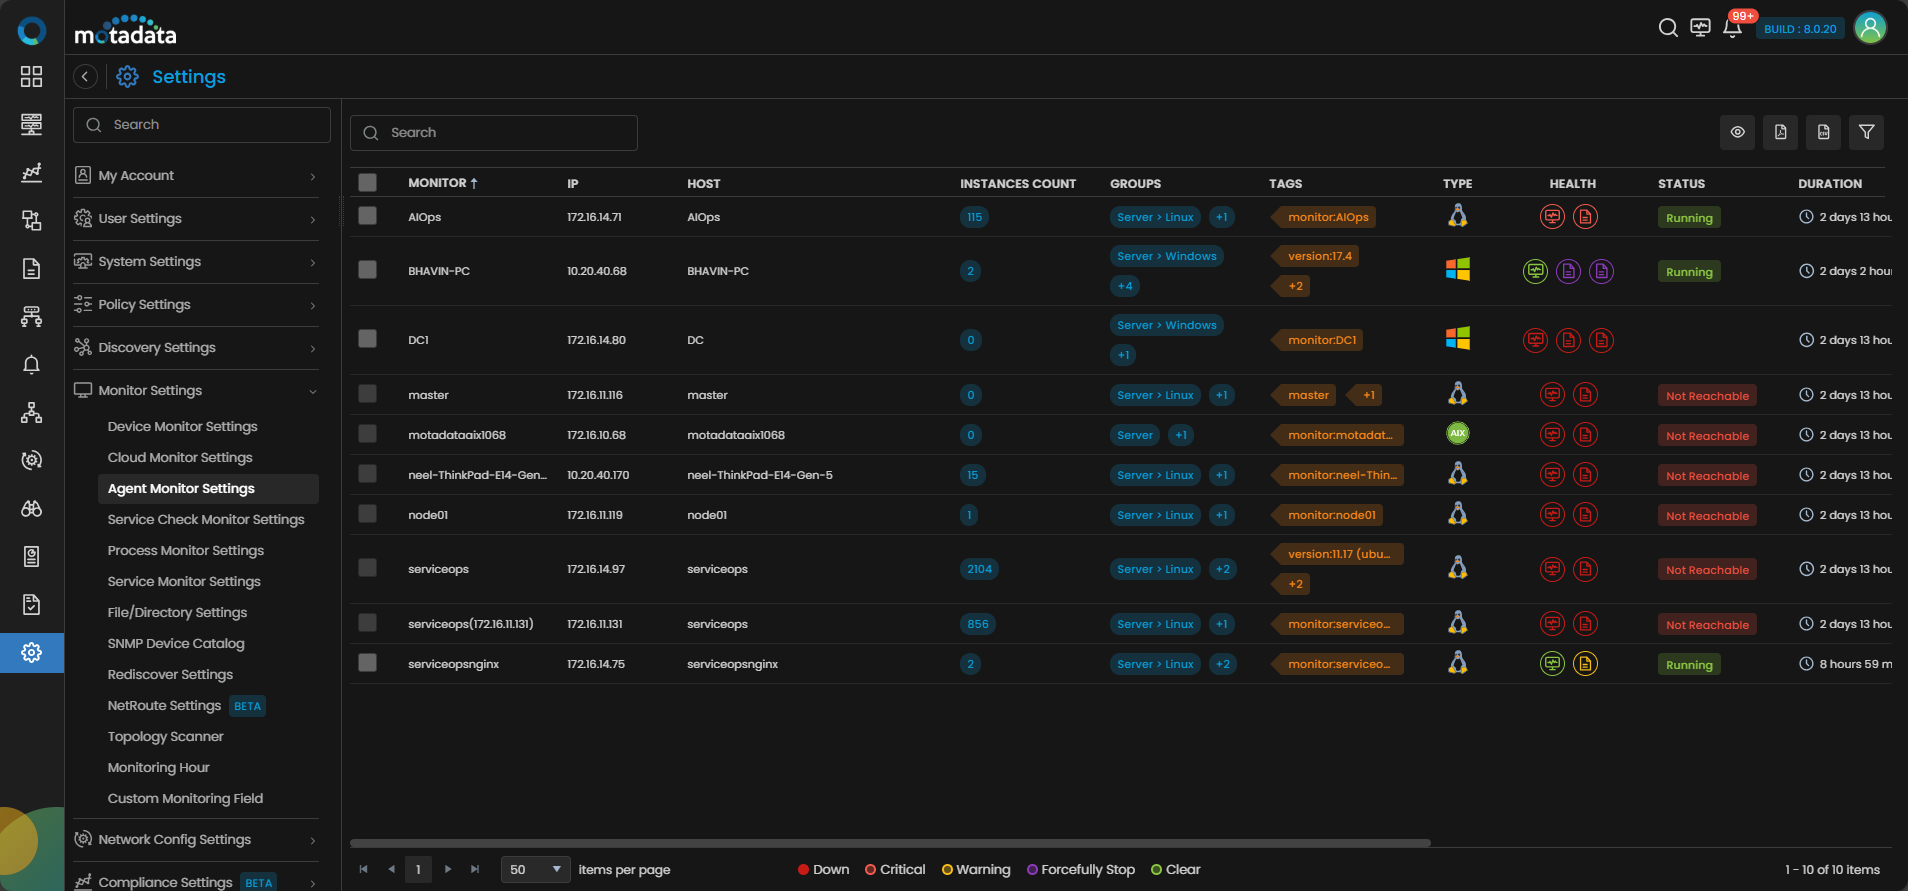Go back using the arrow beside Settings

85,76
